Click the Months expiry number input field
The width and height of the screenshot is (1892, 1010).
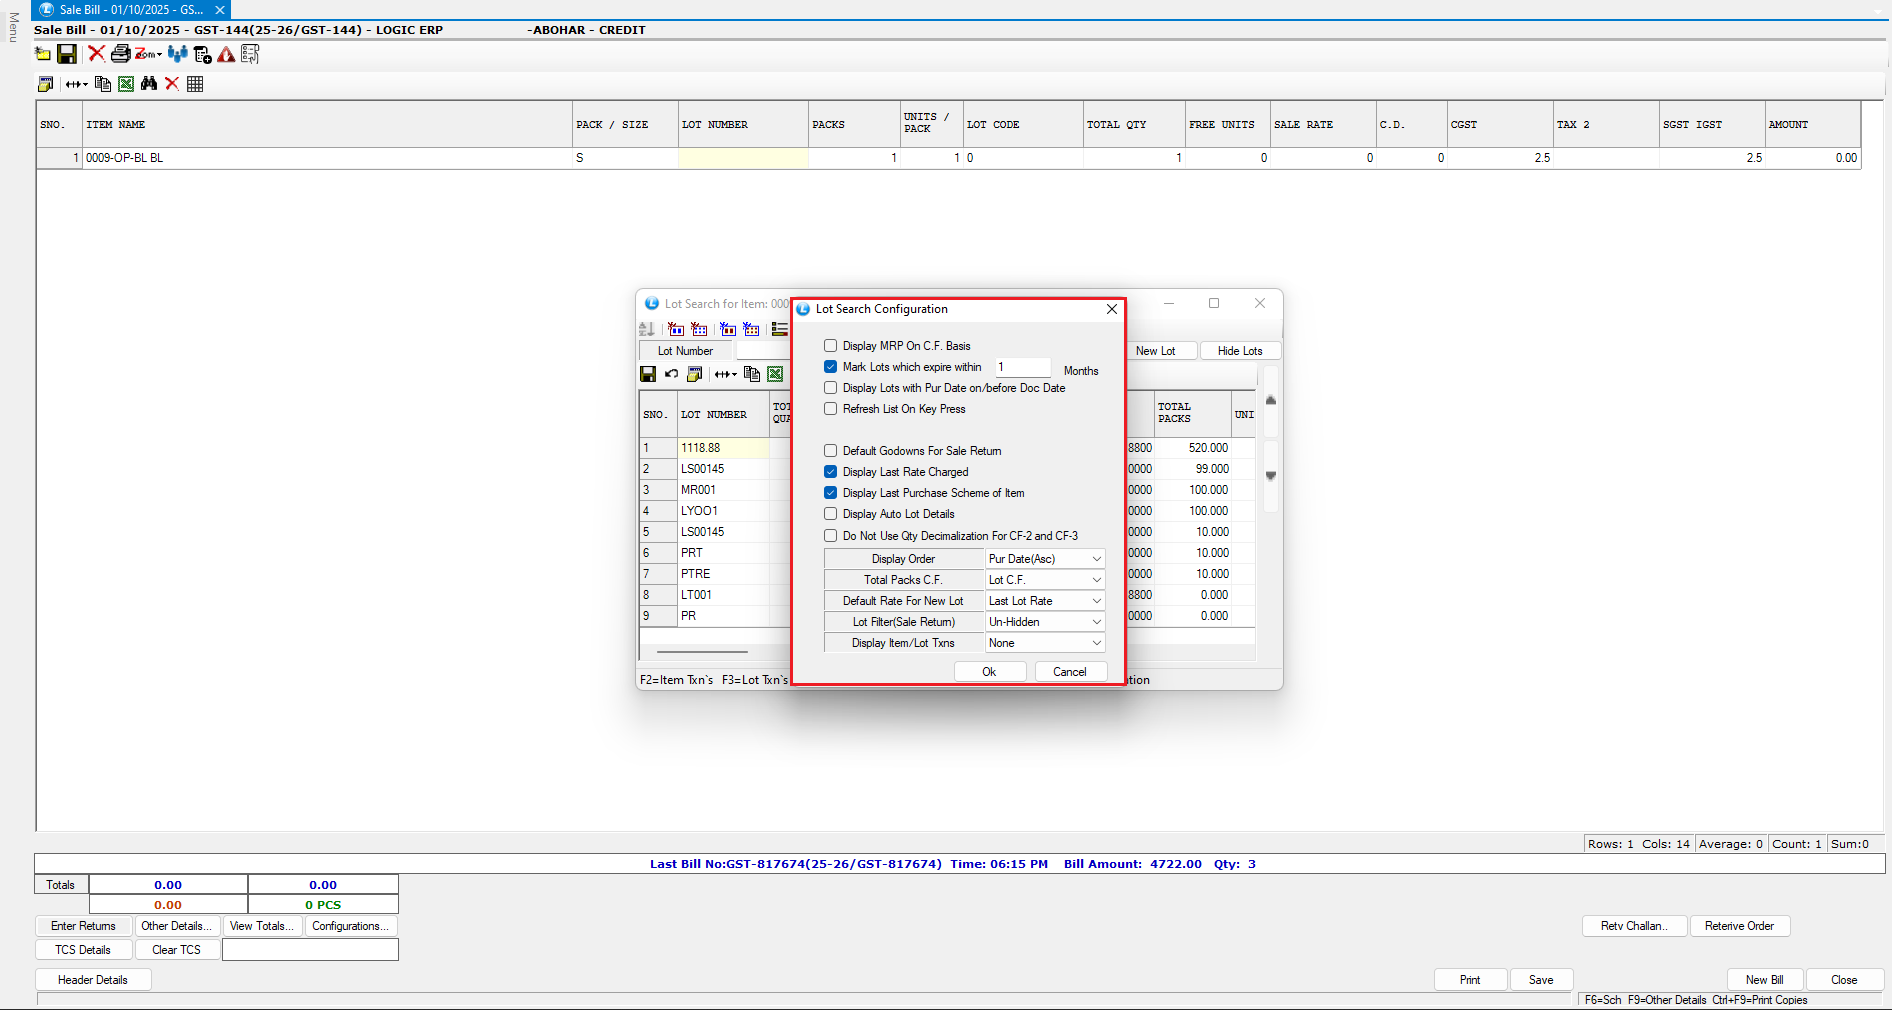click(x=1022, y=367)
